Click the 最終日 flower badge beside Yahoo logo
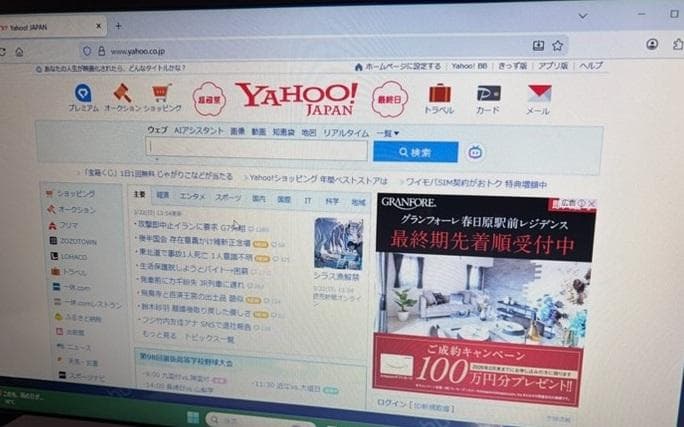684x427 pixels. click(389, 99)
